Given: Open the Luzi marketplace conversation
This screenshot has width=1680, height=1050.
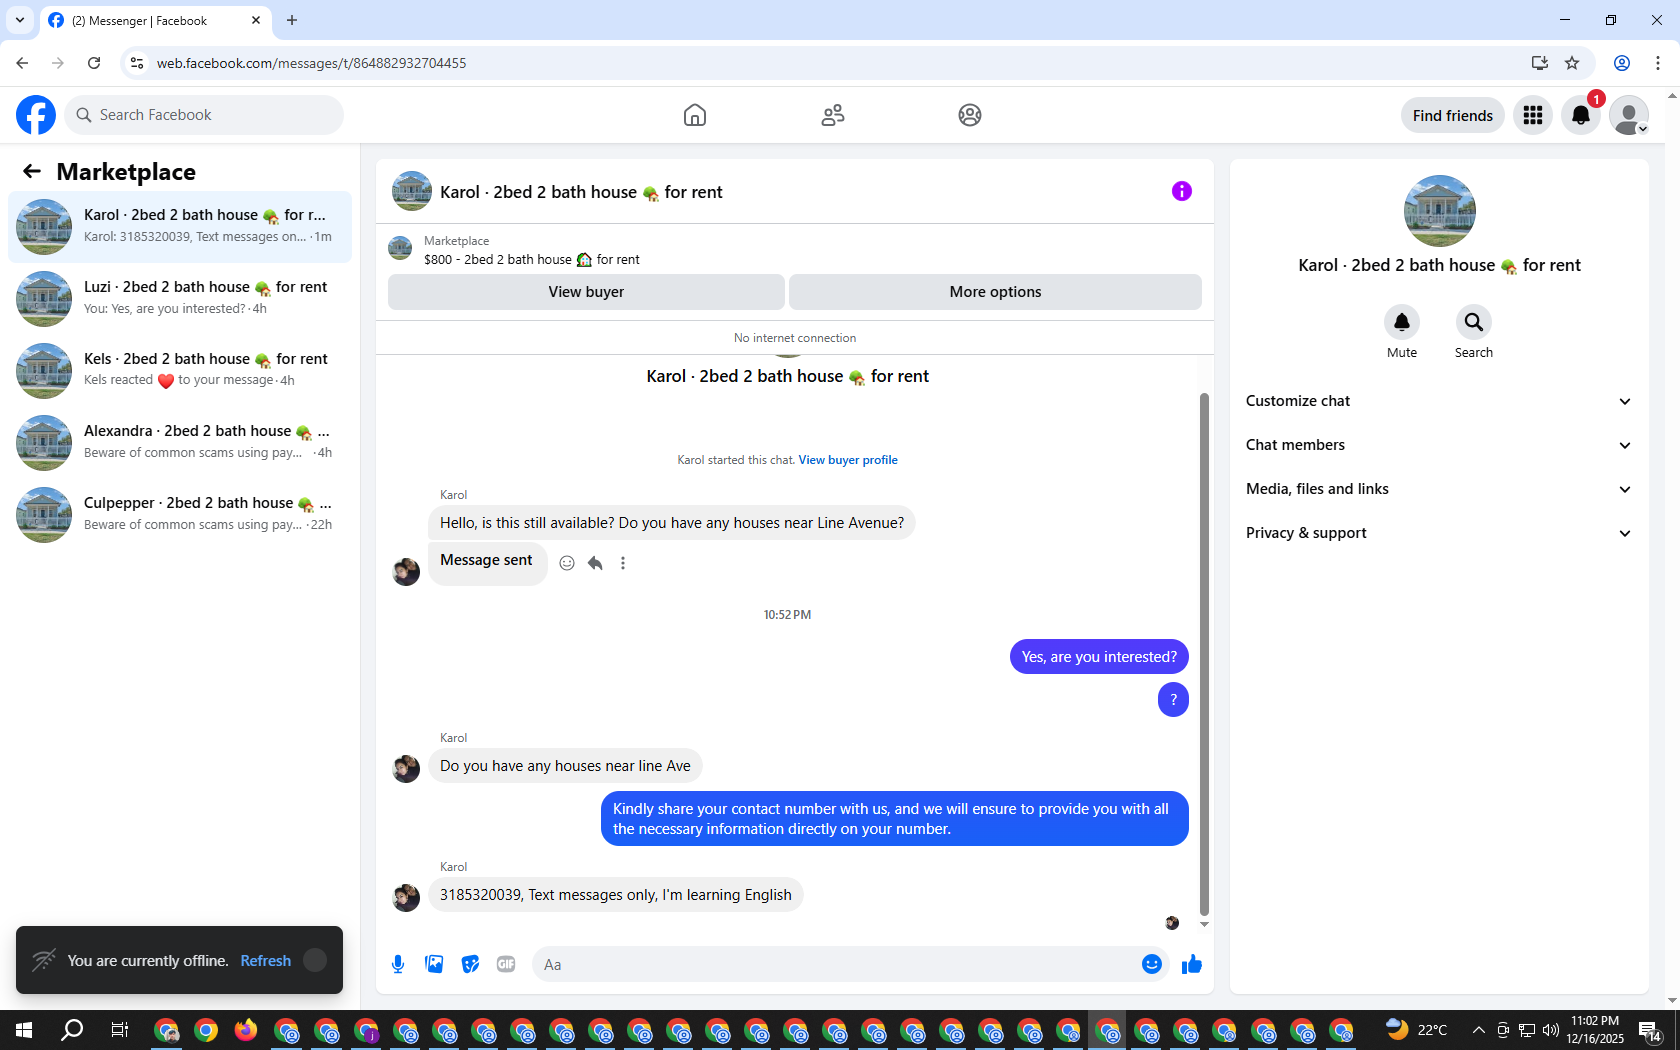Looking at the screenshot, I should [x=180, y=299].
